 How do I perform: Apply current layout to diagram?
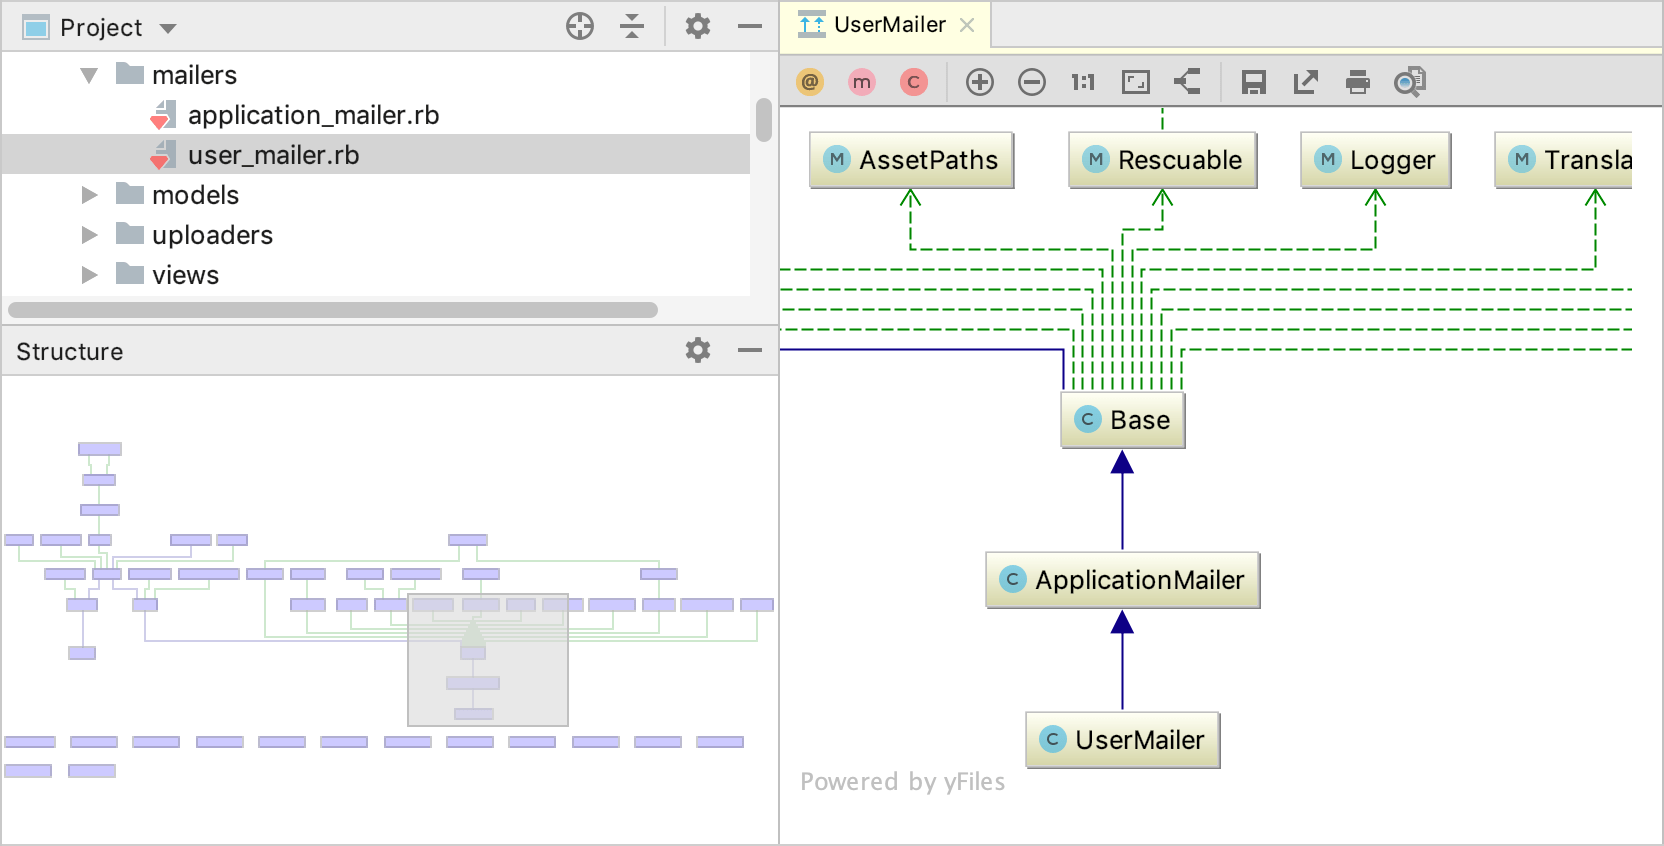click(x=1187, y=82)
